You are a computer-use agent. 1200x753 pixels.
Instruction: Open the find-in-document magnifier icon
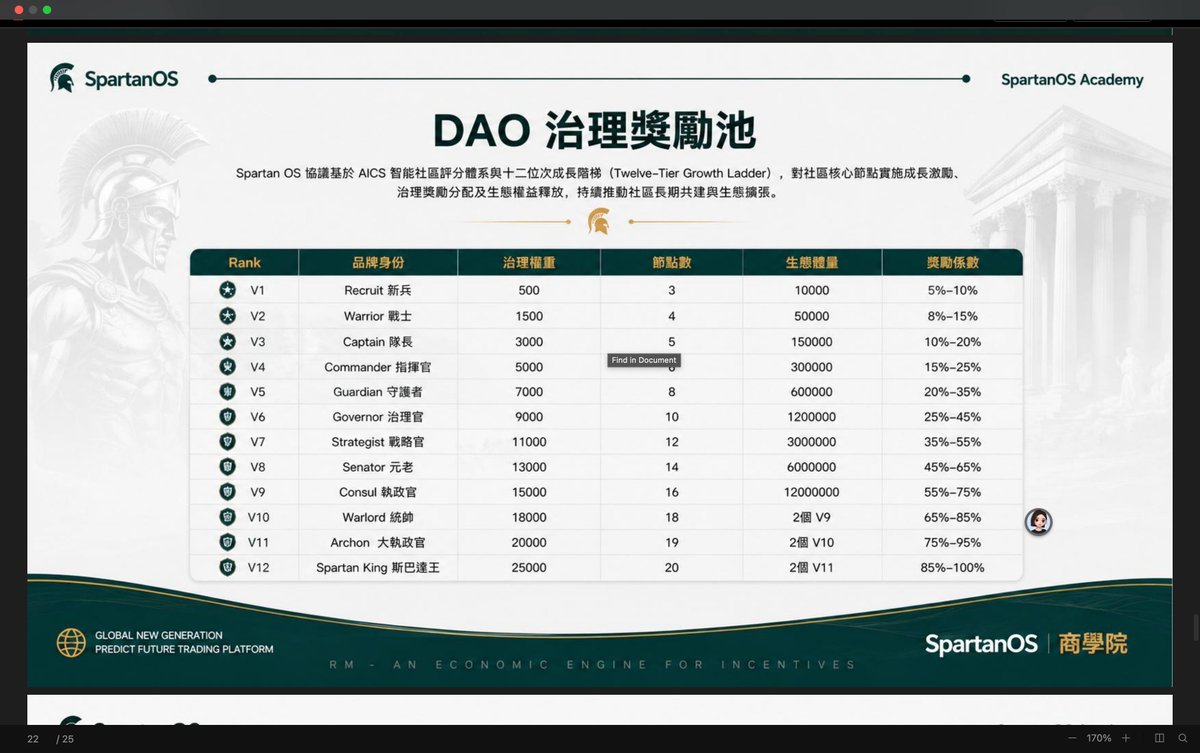(x=1183, y=738)
